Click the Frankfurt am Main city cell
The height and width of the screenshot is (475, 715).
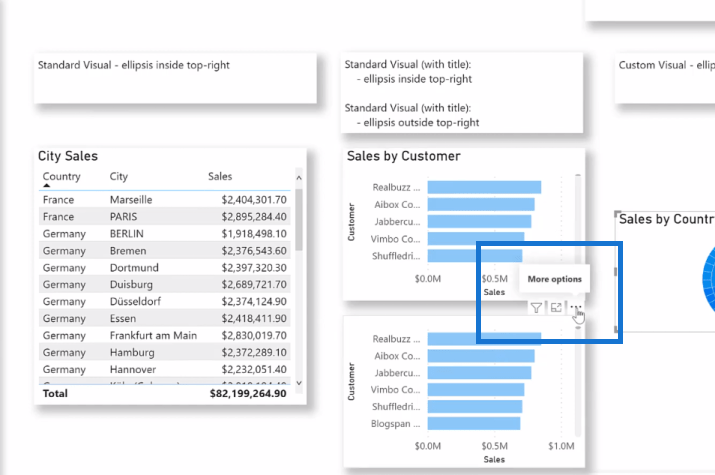(153, 335)
